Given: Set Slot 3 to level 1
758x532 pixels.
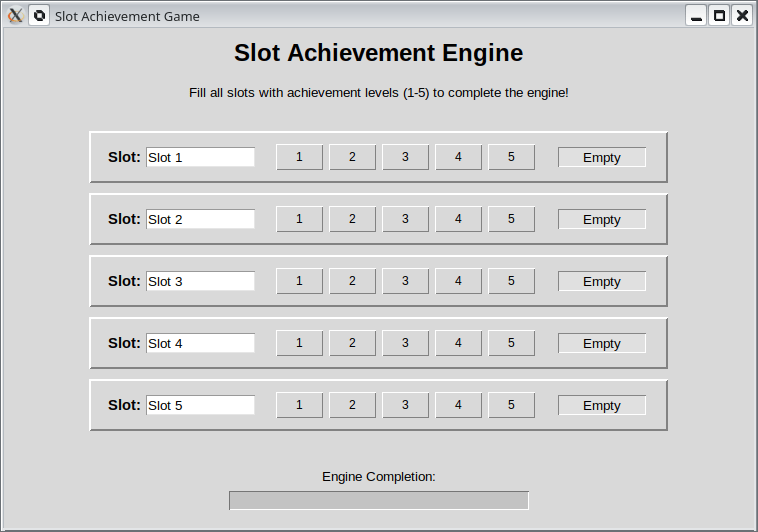Looking at the screenshot, I should pos(299,281).
